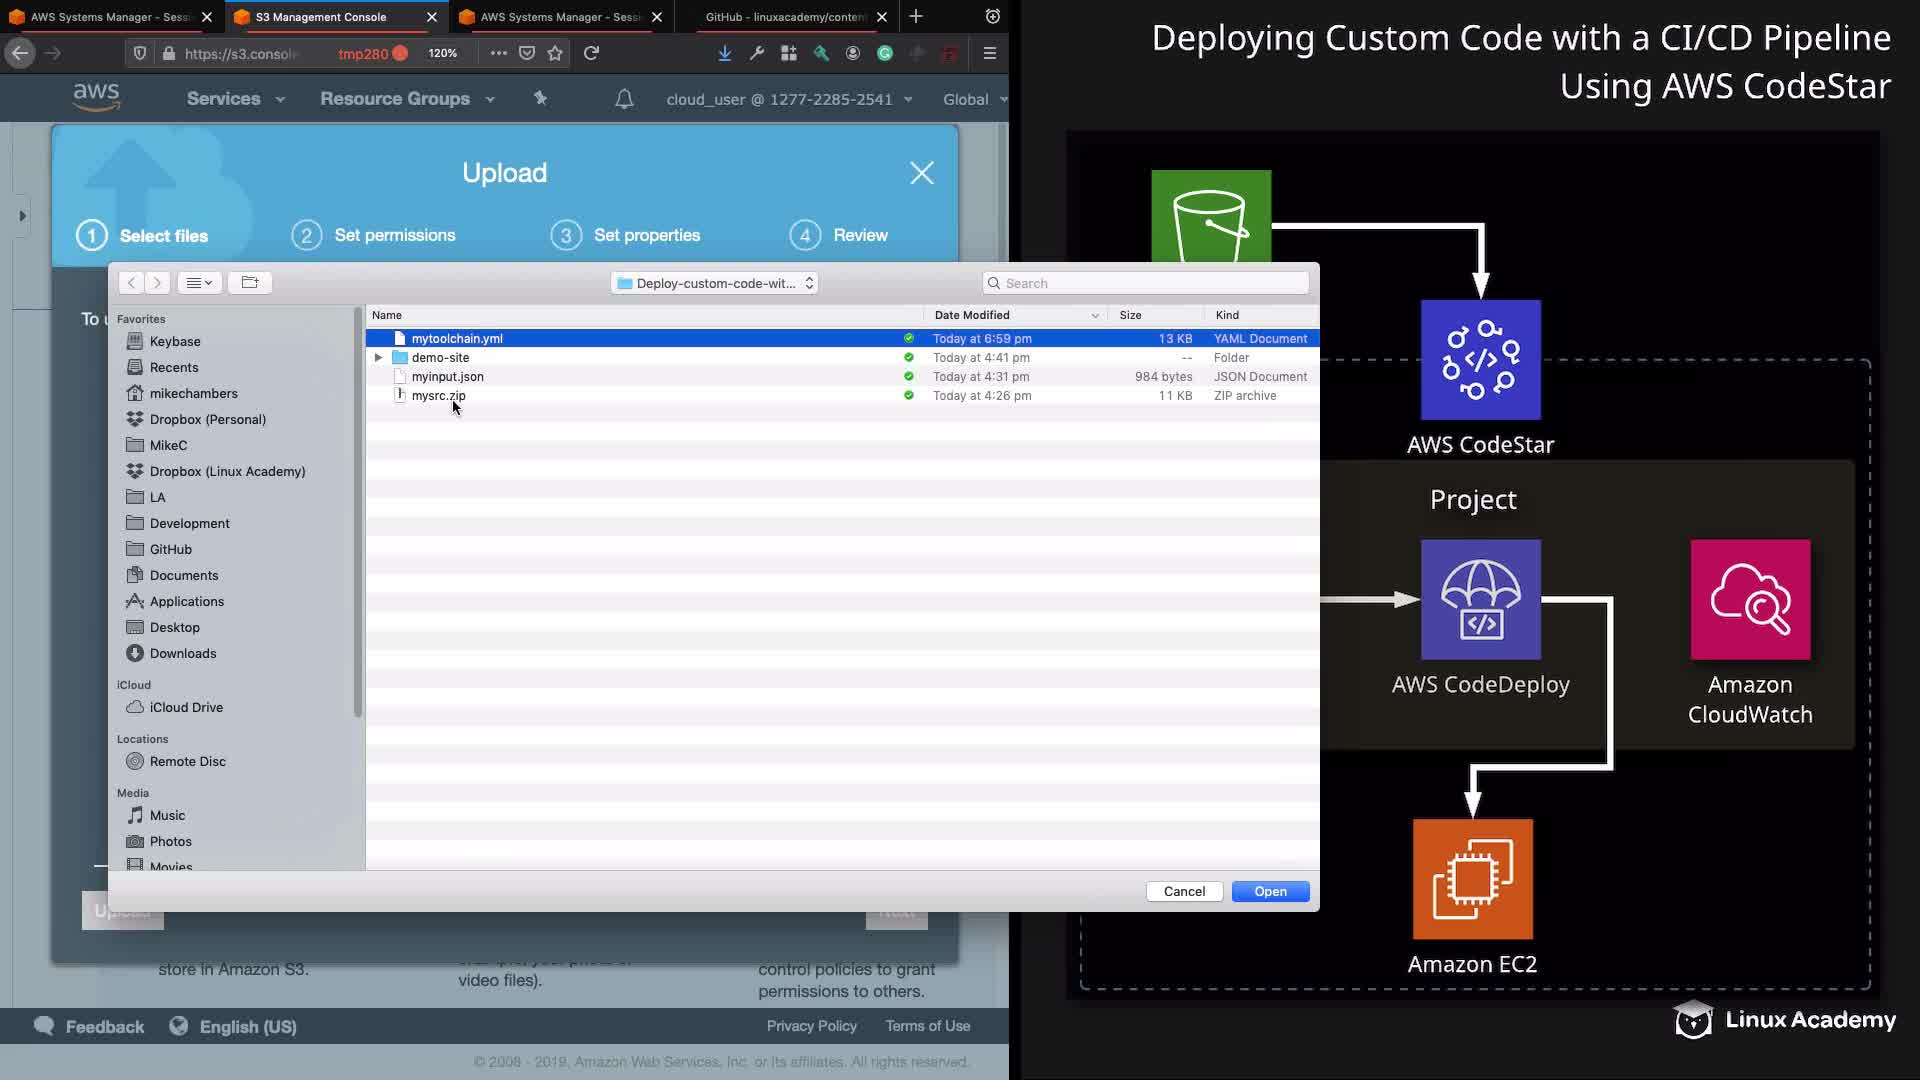This screenshot has height=1080, width=1920.
Task: Expand the demo-site folder disclosure triangle
Action: coord(378,357)
